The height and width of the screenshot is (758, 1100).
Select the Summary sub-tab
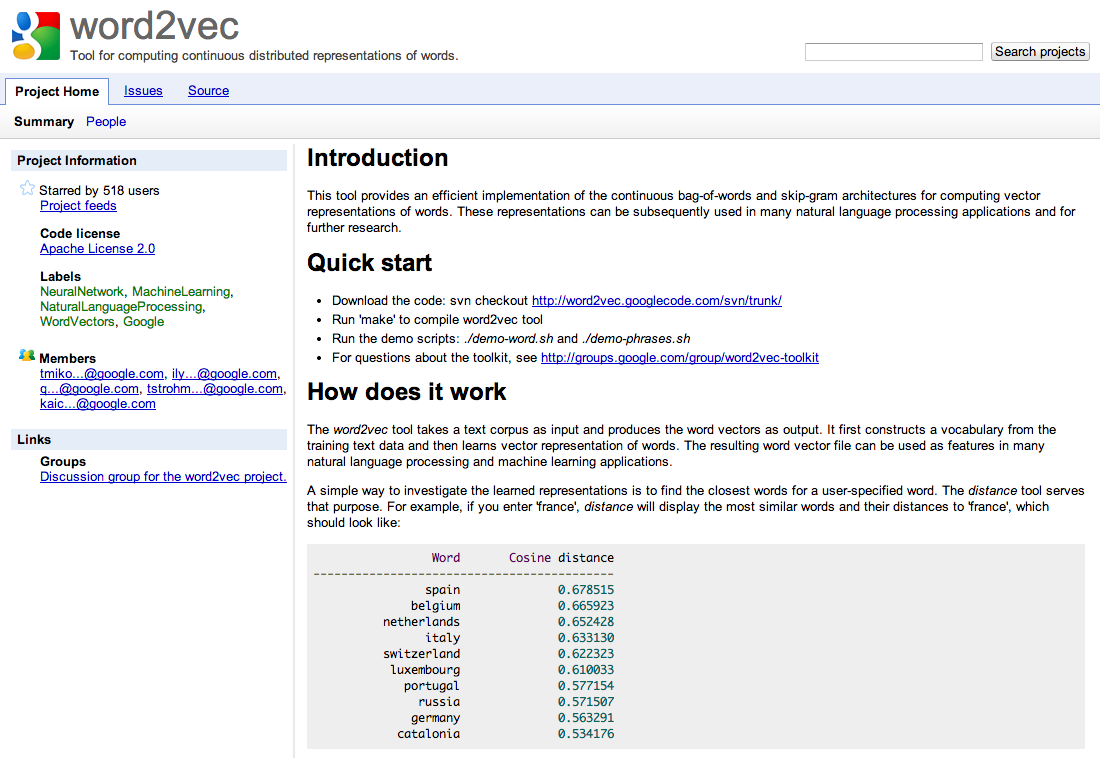click(43, 121)
